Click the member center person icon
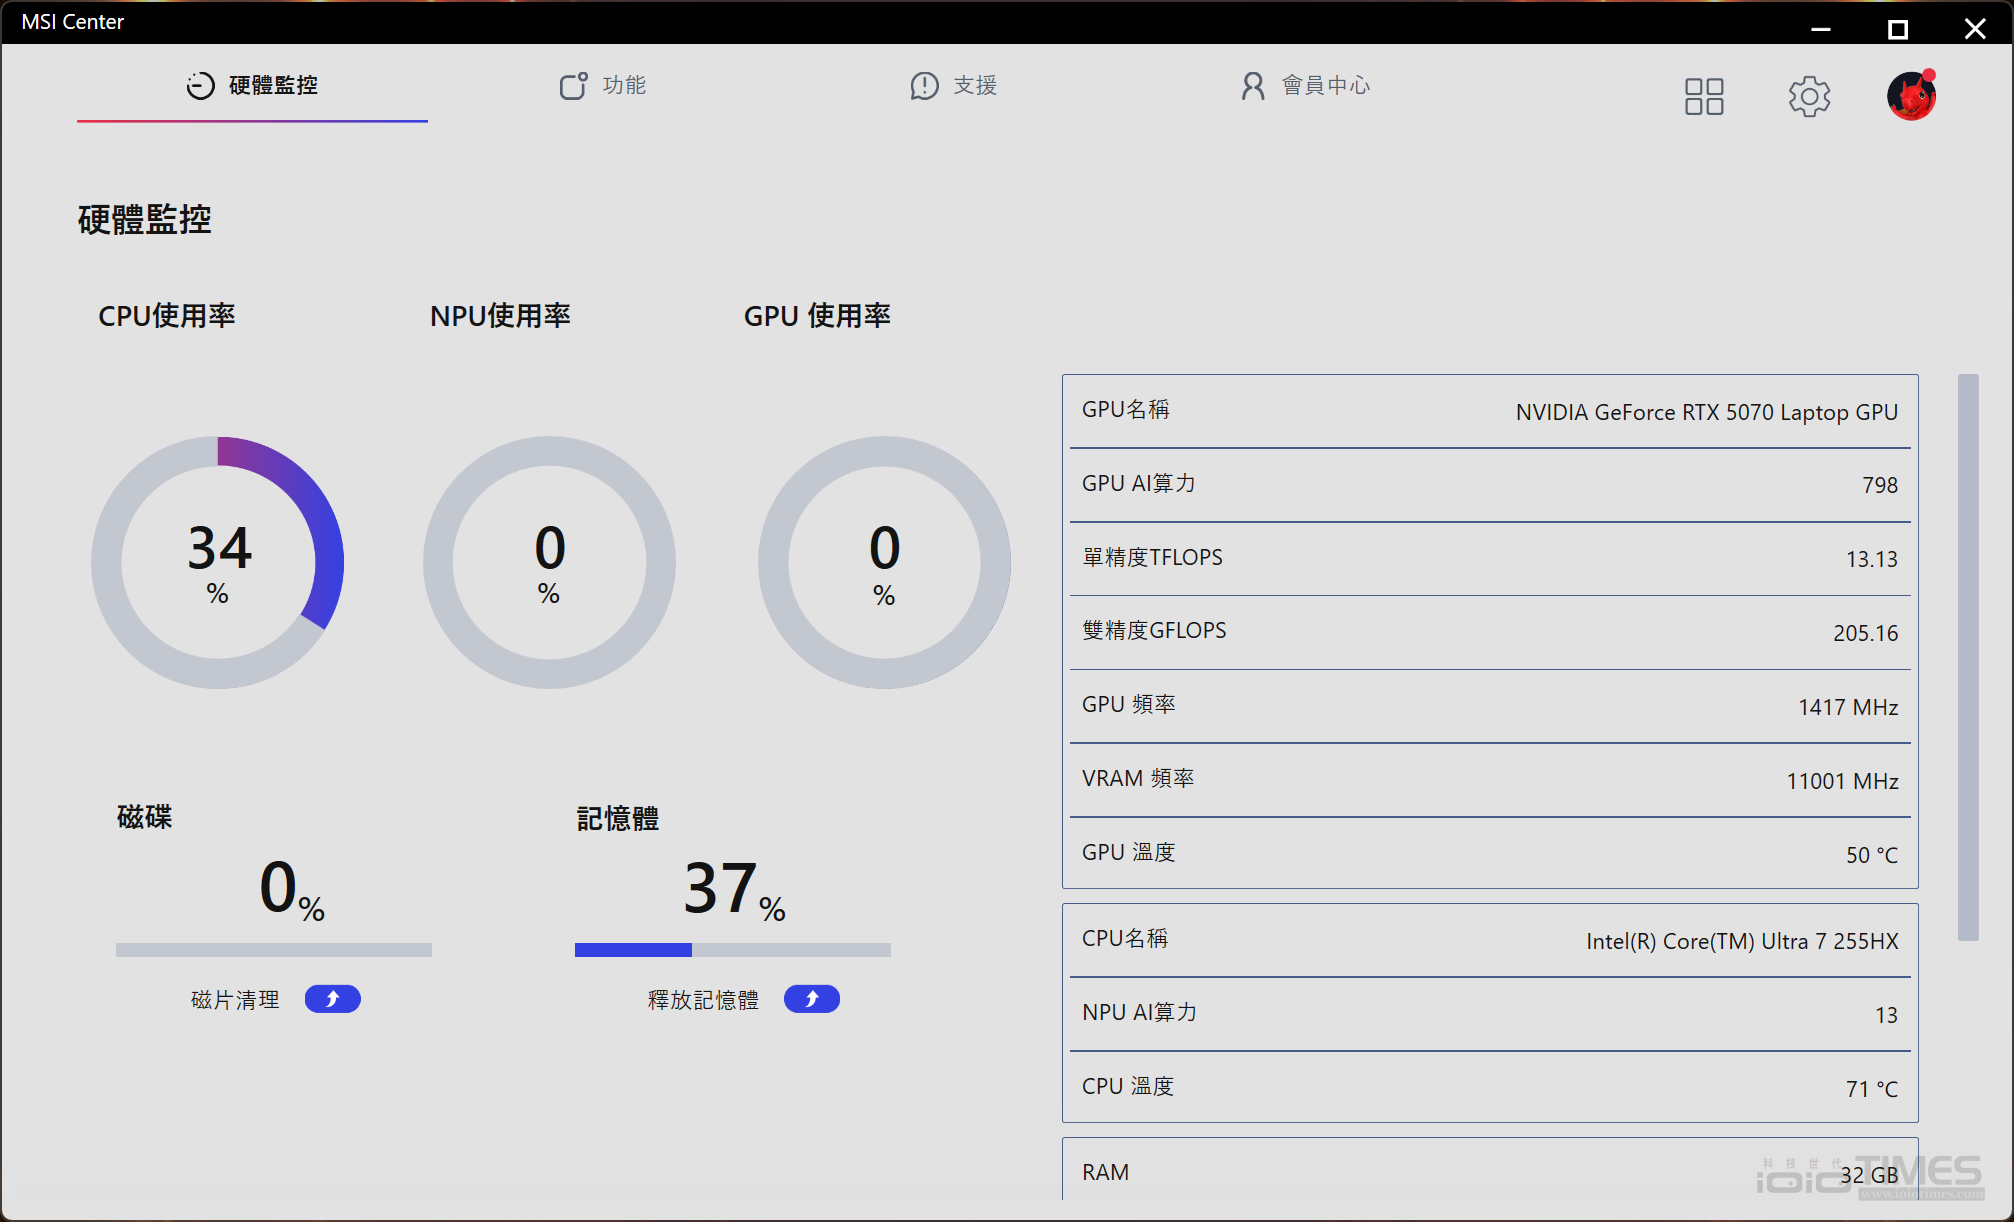Screen dimensions: 2014x1222 (1253, 86)
